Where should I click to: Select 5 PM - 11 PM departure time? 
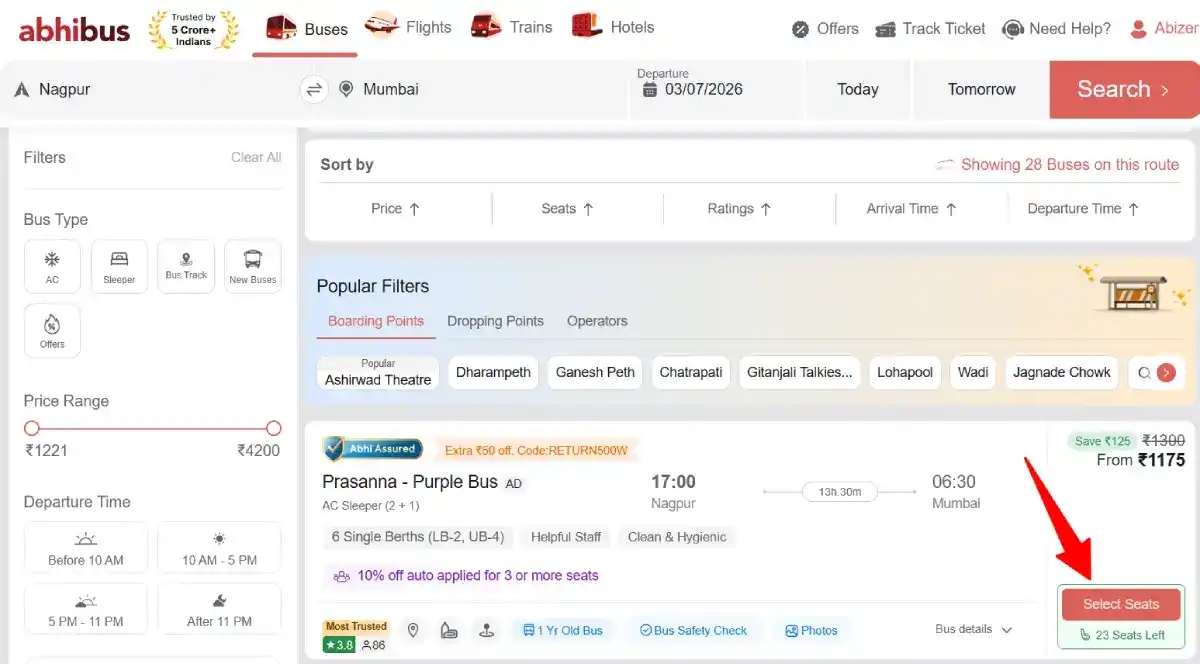click(x=86, y=609)
